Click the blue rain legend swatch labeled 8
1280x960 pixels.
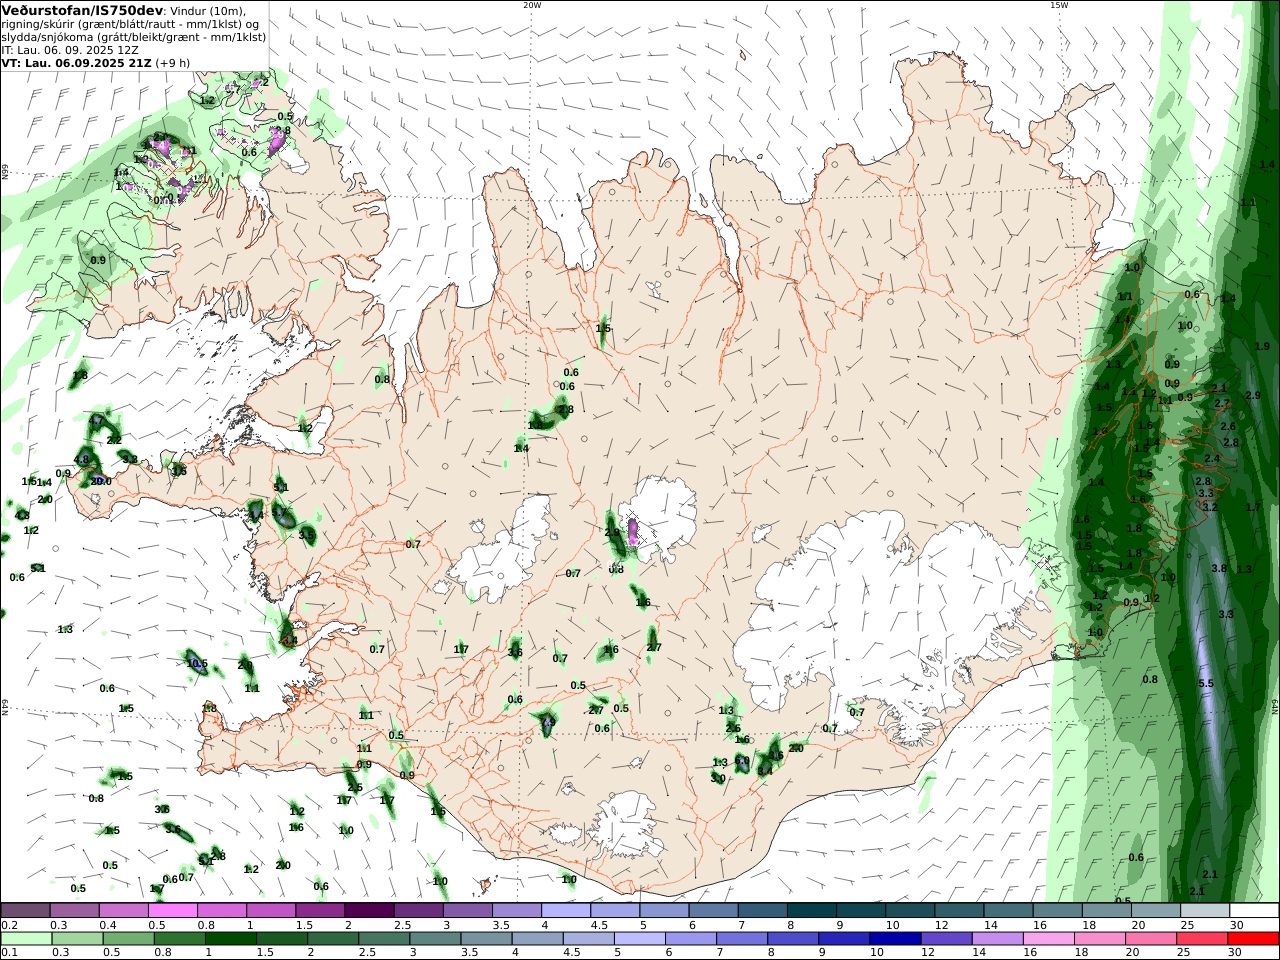(793, 939)
